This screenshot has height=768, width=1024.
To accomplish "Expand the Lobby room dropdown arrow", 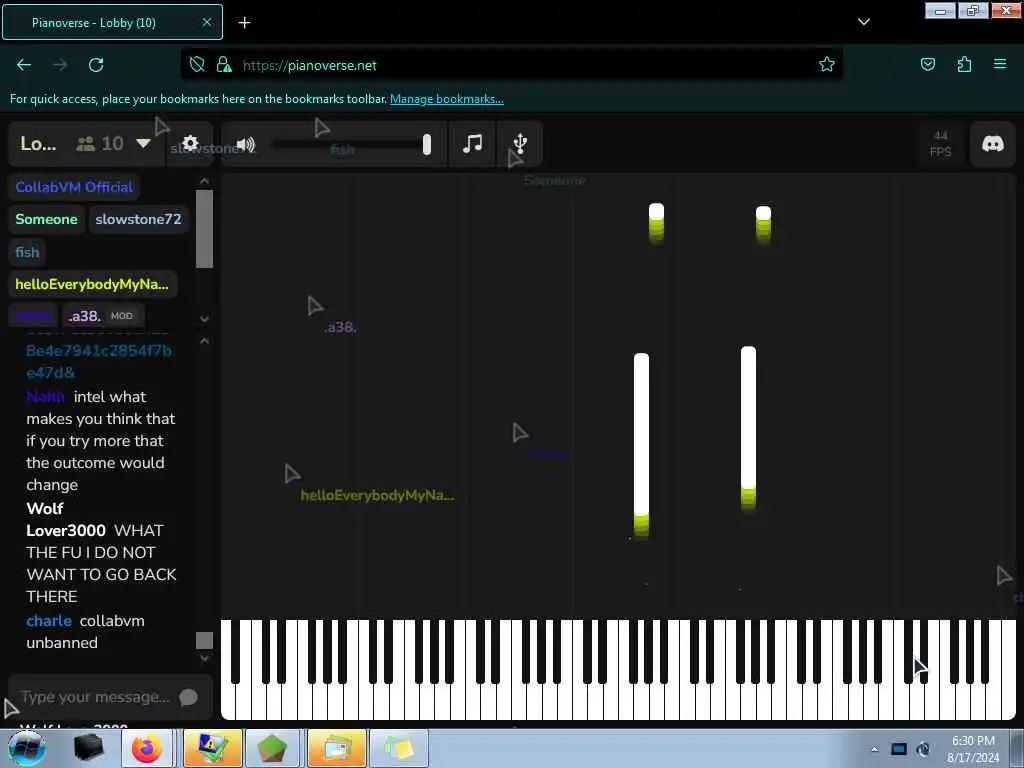I will click(x=143, y=143).
